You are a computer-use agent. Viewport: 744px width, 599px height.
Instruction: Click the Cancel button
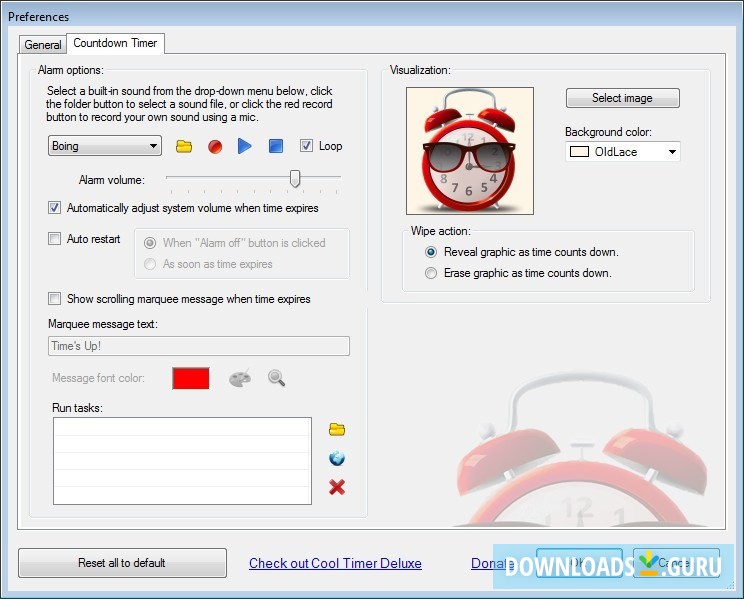pyautogui.click(x=676, y=563)
